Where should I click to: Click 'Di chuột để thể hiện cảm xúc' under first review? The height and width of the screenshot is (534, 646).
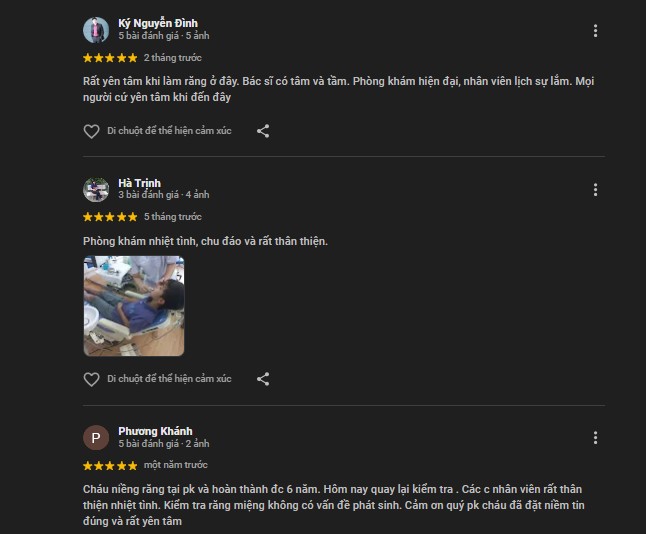tap(169, 131)
